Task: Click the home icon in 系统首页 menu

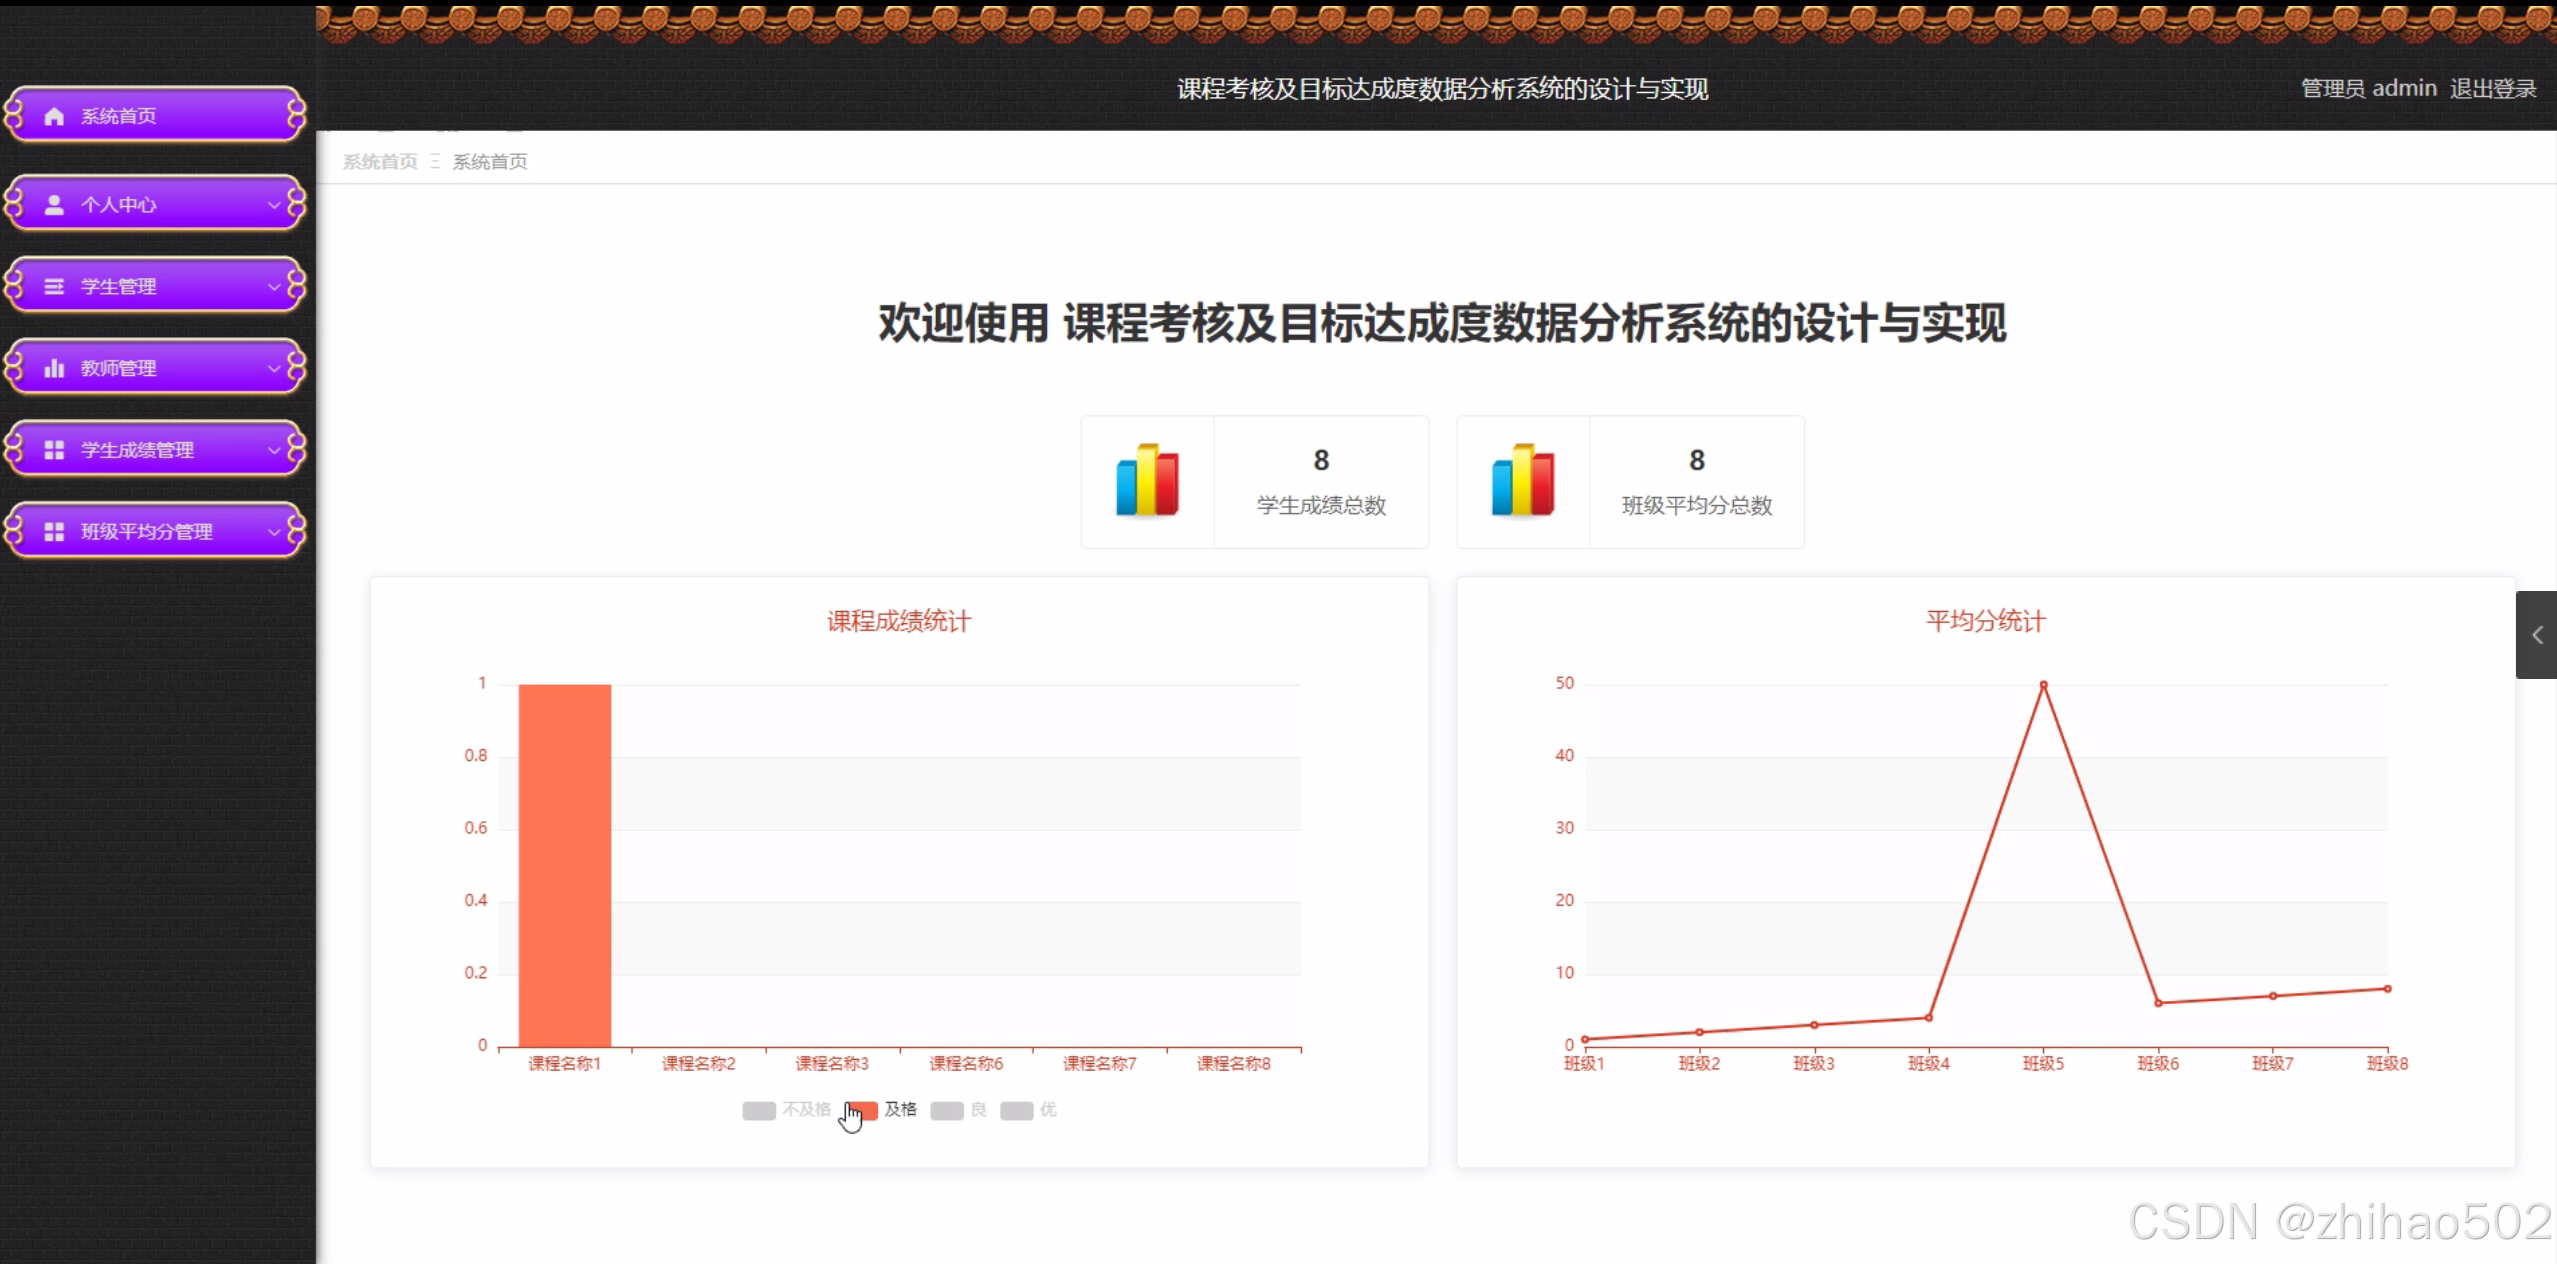Action: tap(54, 116)
